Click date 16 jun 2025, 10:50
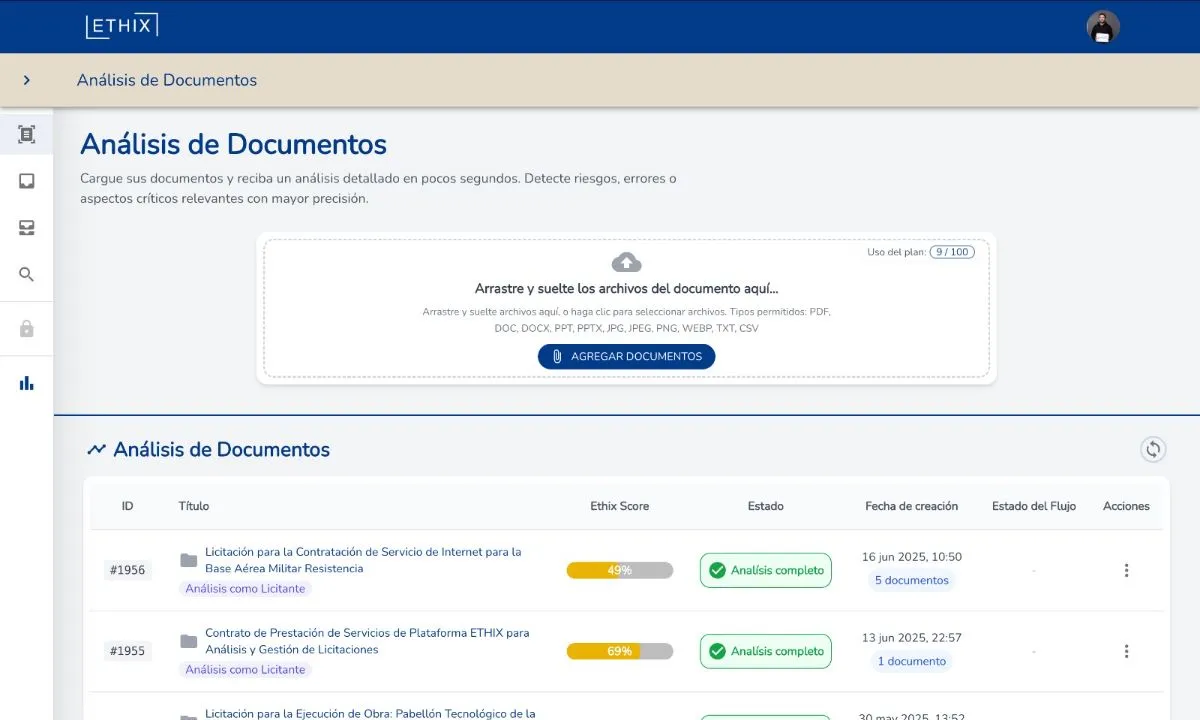Screen dimensions: 1200x720 (x=912, y=557)
